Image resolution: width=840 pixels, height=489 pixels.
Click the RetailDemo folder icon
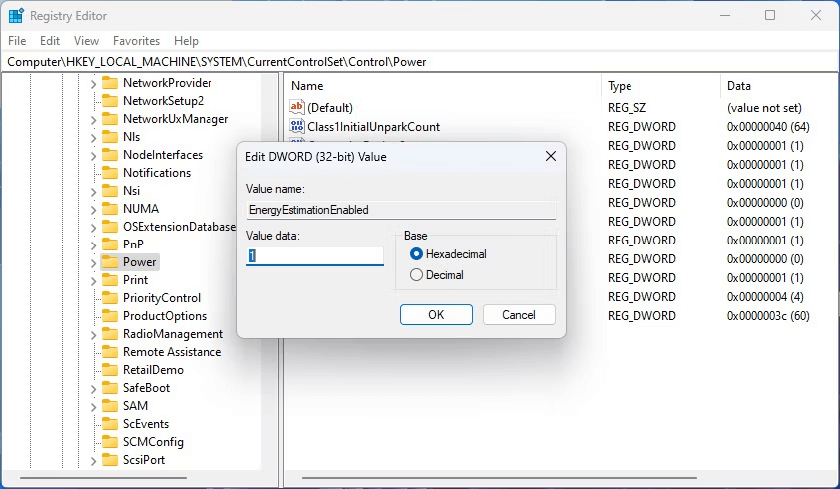109,370
